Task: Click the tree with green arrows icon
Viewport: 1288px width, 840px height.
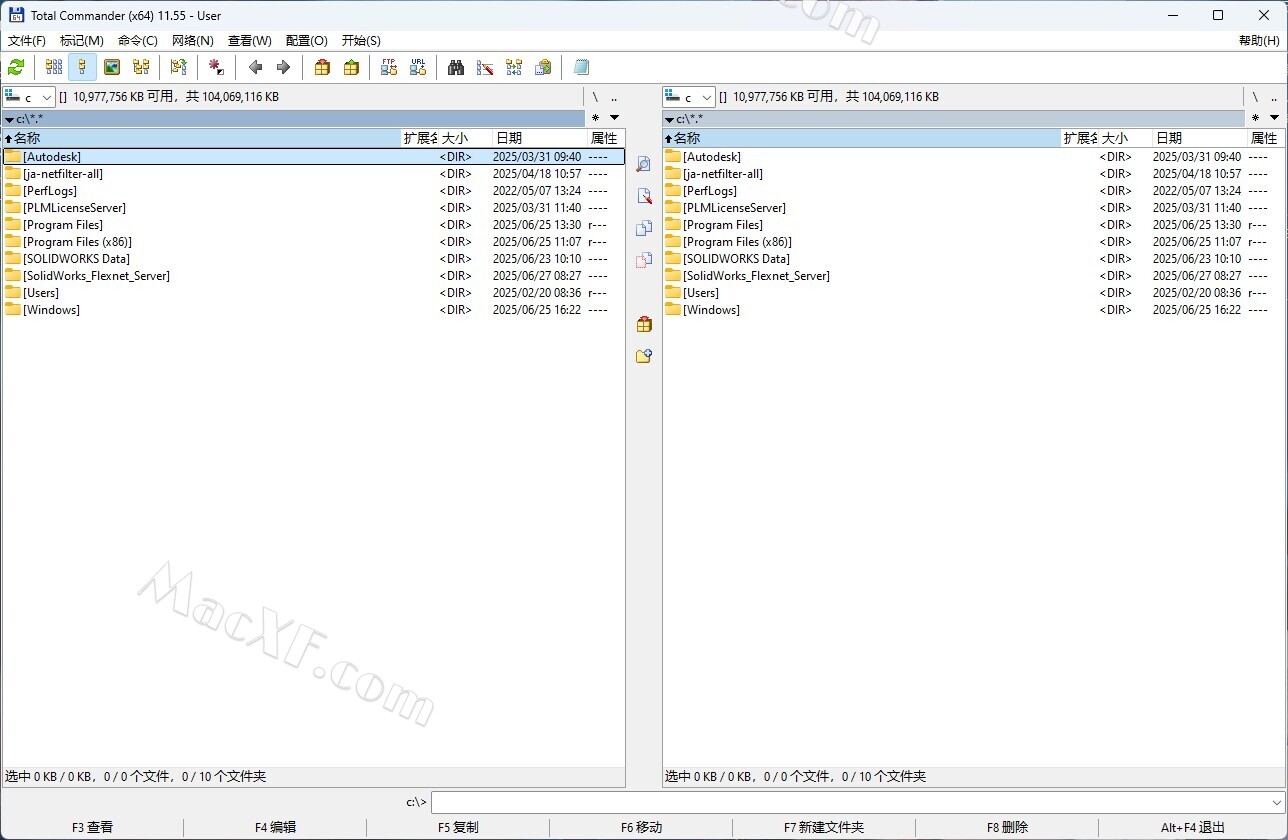Action: tap(178, 67)
